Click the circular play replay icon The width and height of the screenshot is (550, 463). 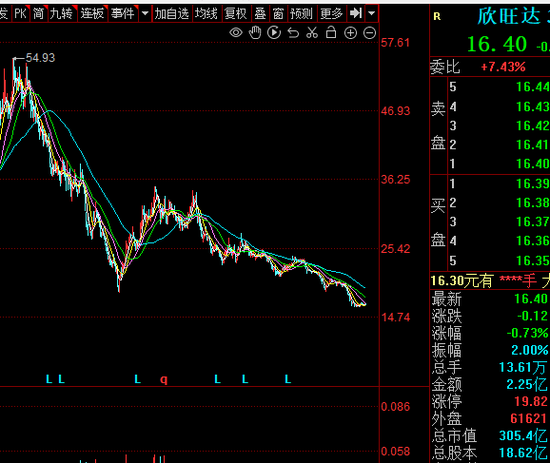[x=274, y=33]
